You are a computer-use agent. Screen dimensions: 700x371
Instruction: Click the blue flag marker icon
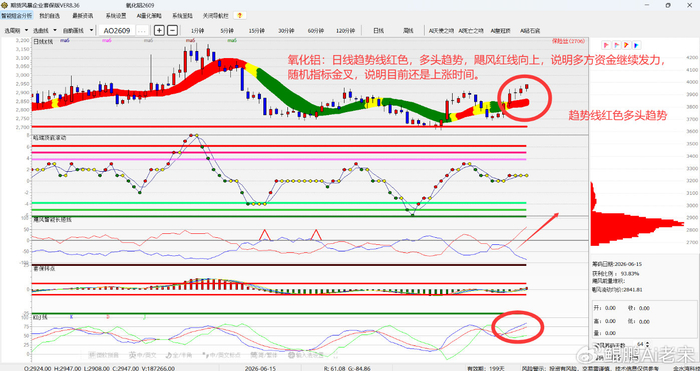636,45
